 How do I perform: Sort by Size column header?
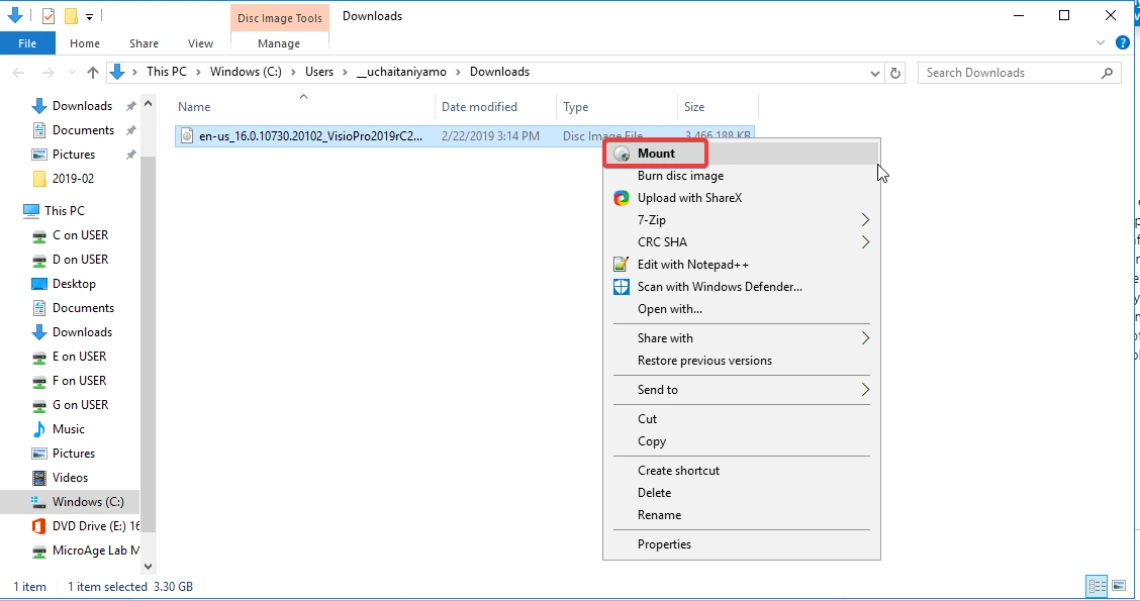tap(718, 107)
